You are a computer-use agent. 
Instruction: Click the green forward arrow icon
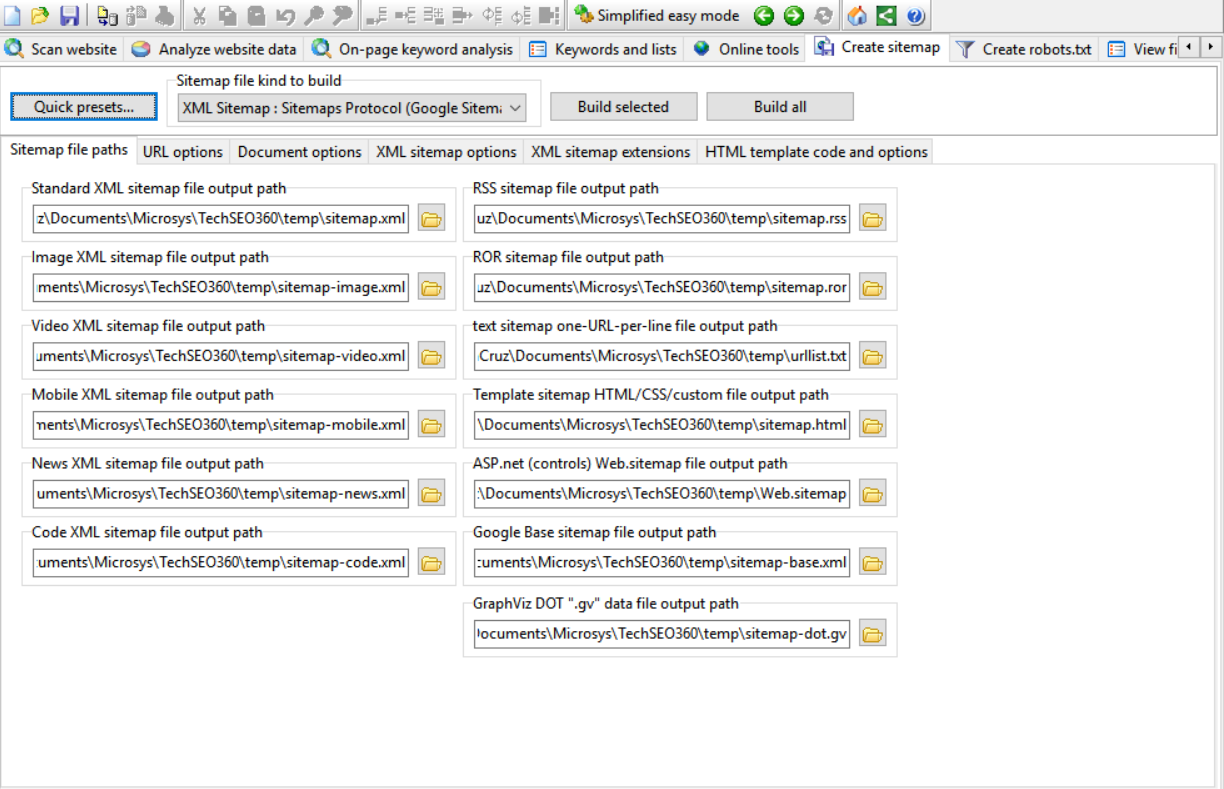(x=793, y=15)
